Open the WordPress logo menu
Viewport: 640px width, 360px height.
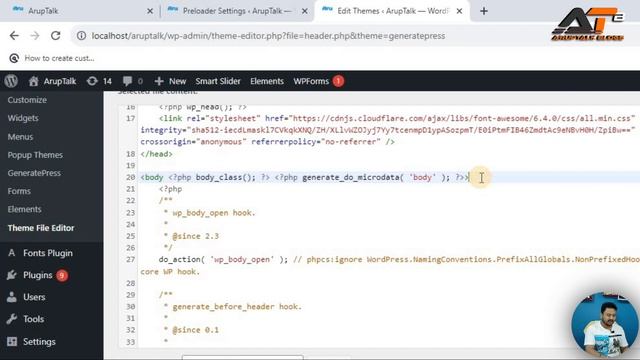point(11,81)
